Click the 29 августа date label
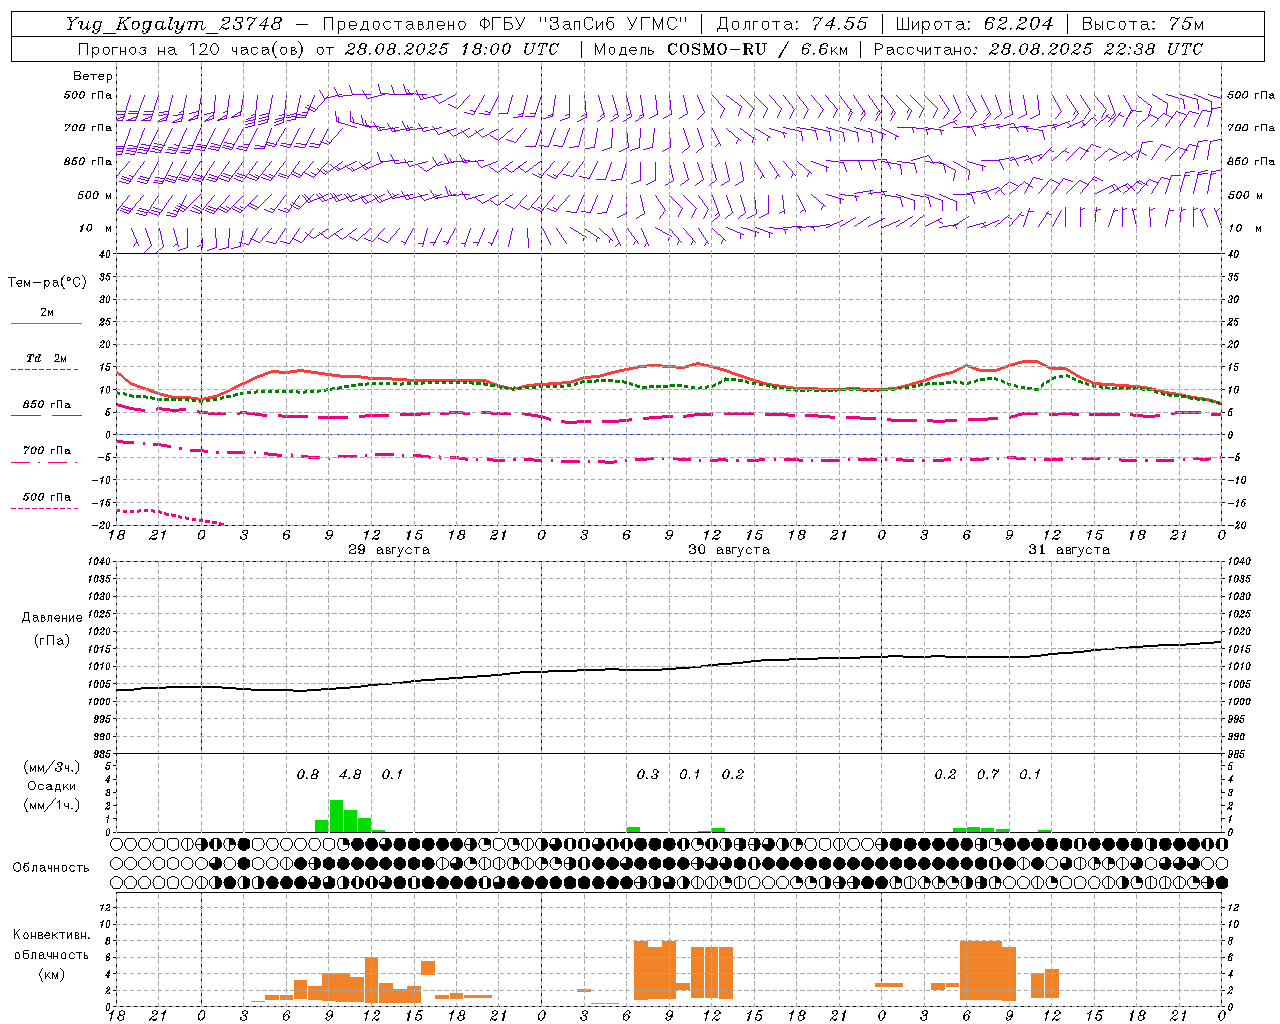Viewport: 1280px width, 1024px height. pos(389,550)
